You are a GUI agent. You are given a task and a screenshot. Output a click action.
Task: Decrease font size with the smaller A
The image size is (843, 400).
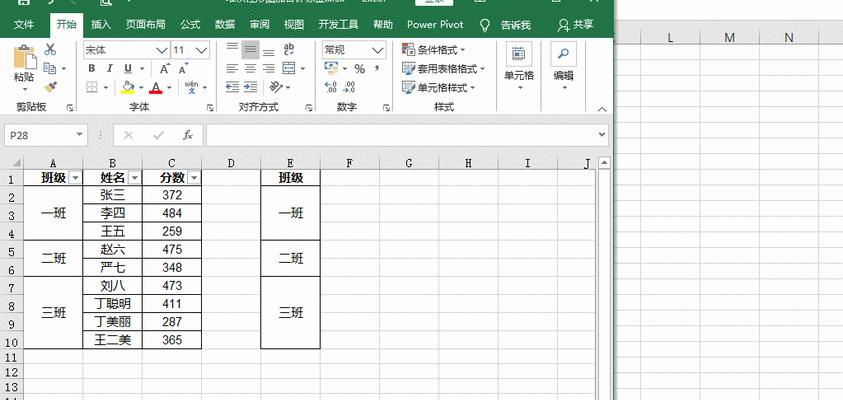[183, 69]
